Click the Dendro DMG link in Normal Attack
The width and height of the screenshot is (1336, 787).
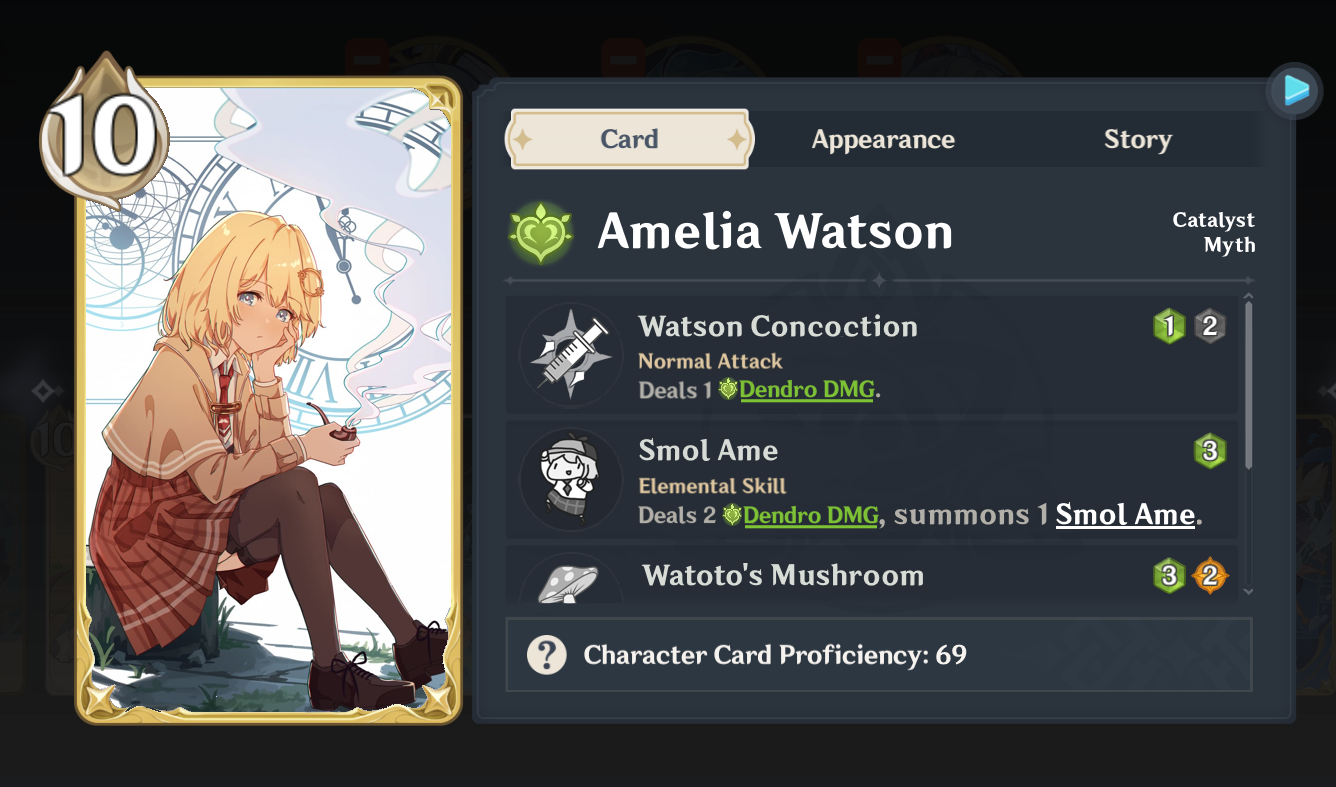[806, 390]
